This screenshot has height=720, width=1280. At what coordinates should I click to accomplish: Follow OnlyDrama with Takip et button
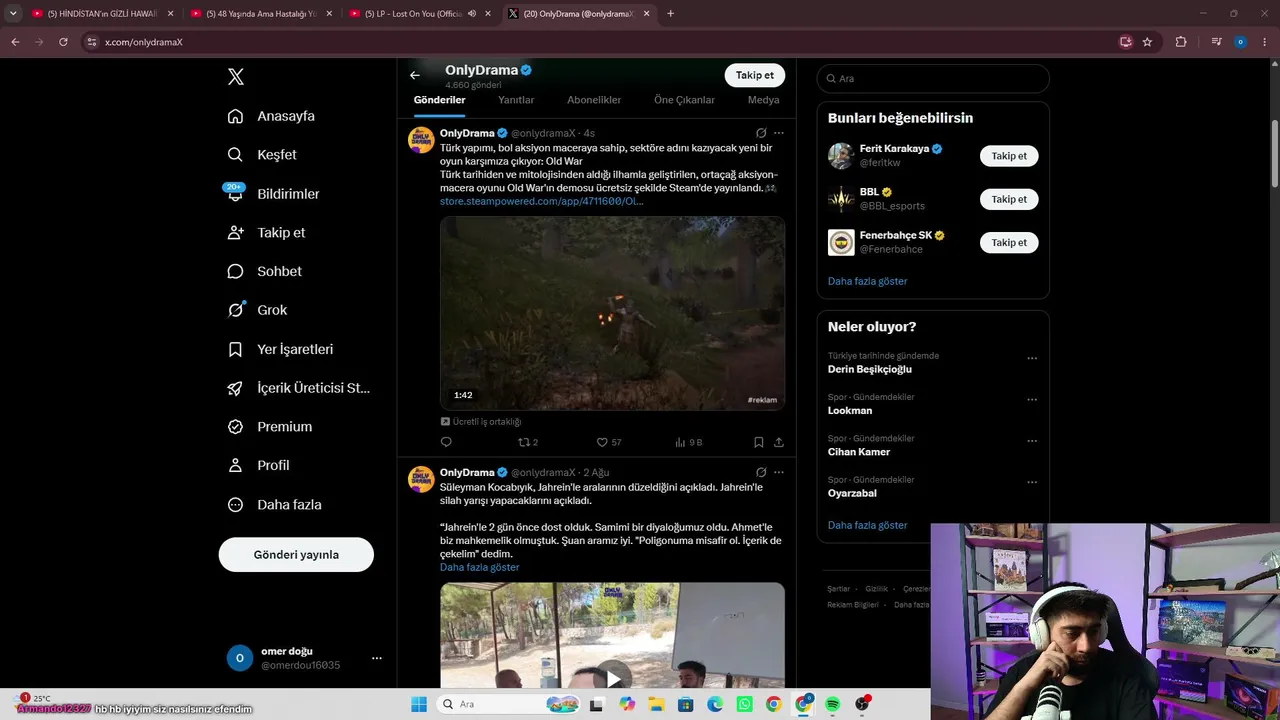(754, 75)
